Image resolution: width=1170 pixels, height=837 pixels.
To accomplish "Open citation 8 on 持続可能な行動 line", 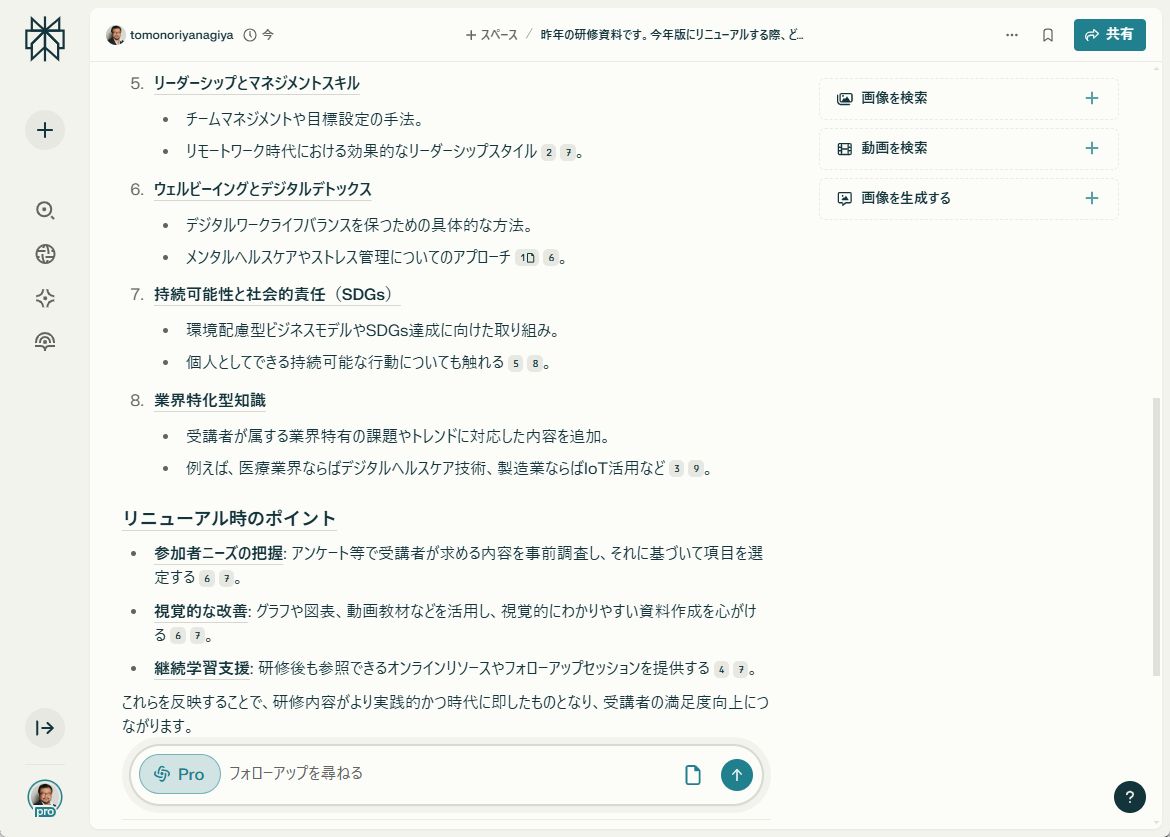I will [x=535, y=364].
